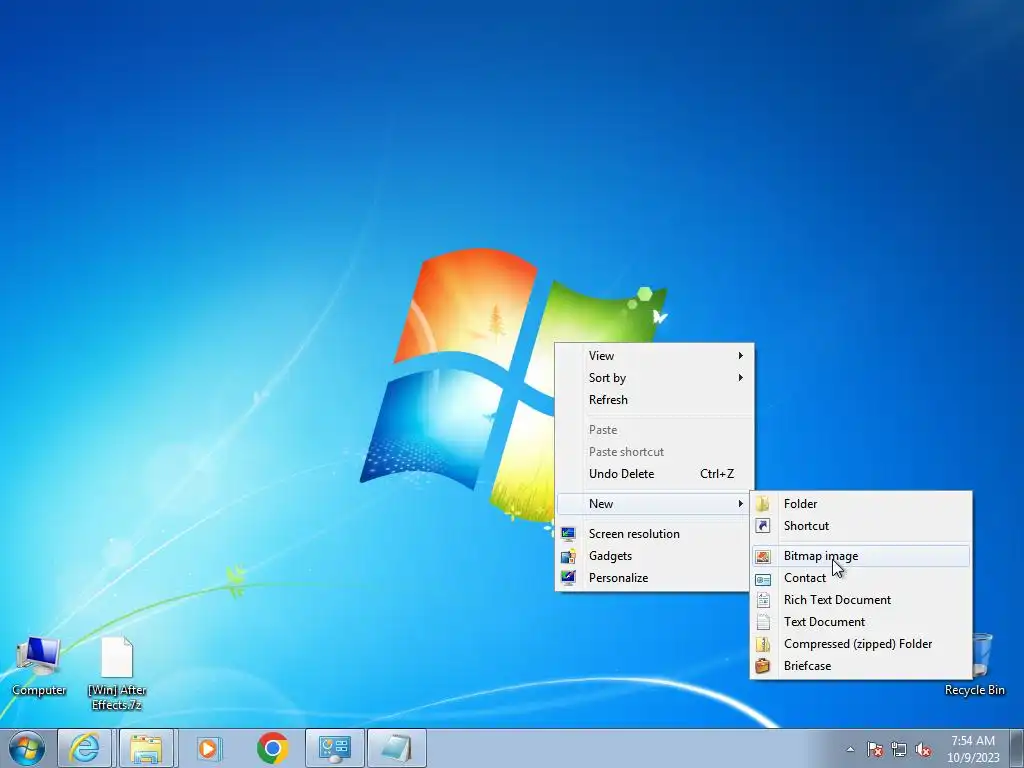Open Google Chrome from the taskbar

click(272, 748)
